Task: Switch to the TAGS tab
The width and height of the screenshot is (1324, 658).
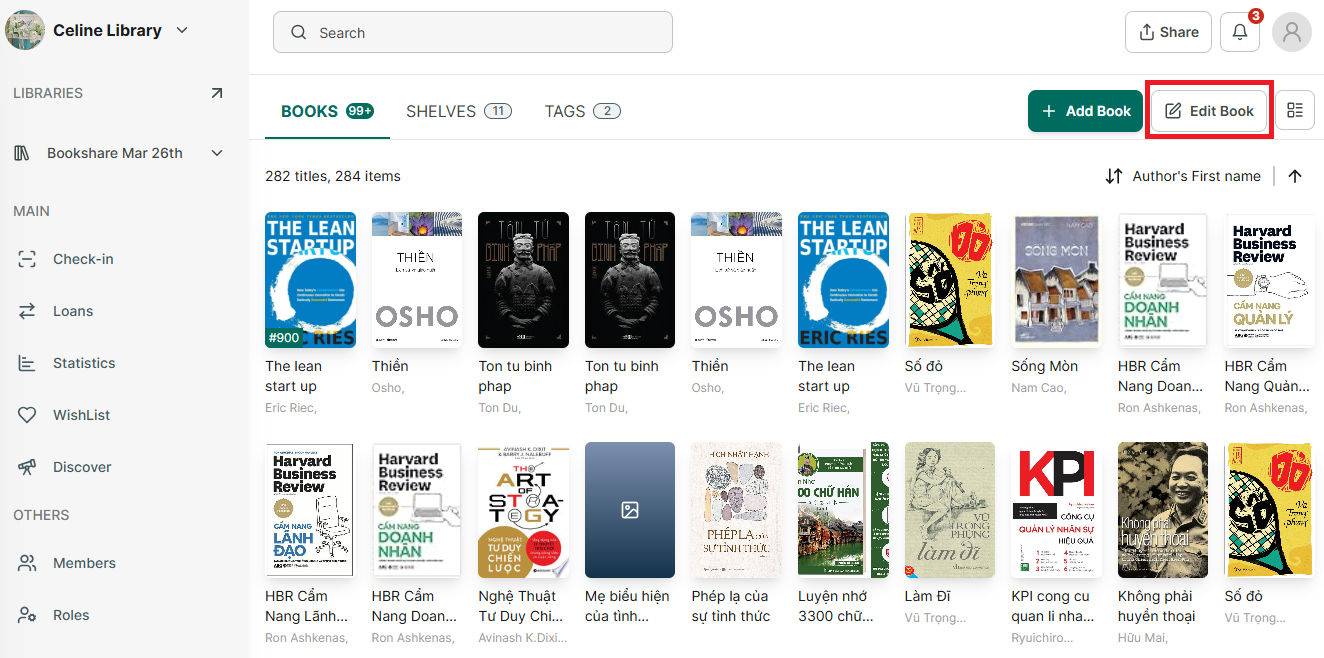Action: [x=583, y=111]
